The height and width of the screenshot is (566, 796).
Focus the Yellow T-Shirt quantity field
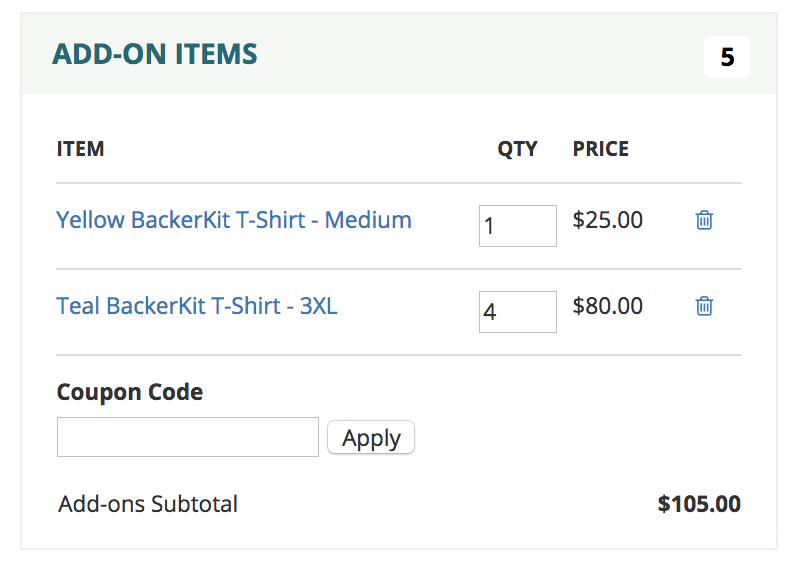click(x=518, y=226)
